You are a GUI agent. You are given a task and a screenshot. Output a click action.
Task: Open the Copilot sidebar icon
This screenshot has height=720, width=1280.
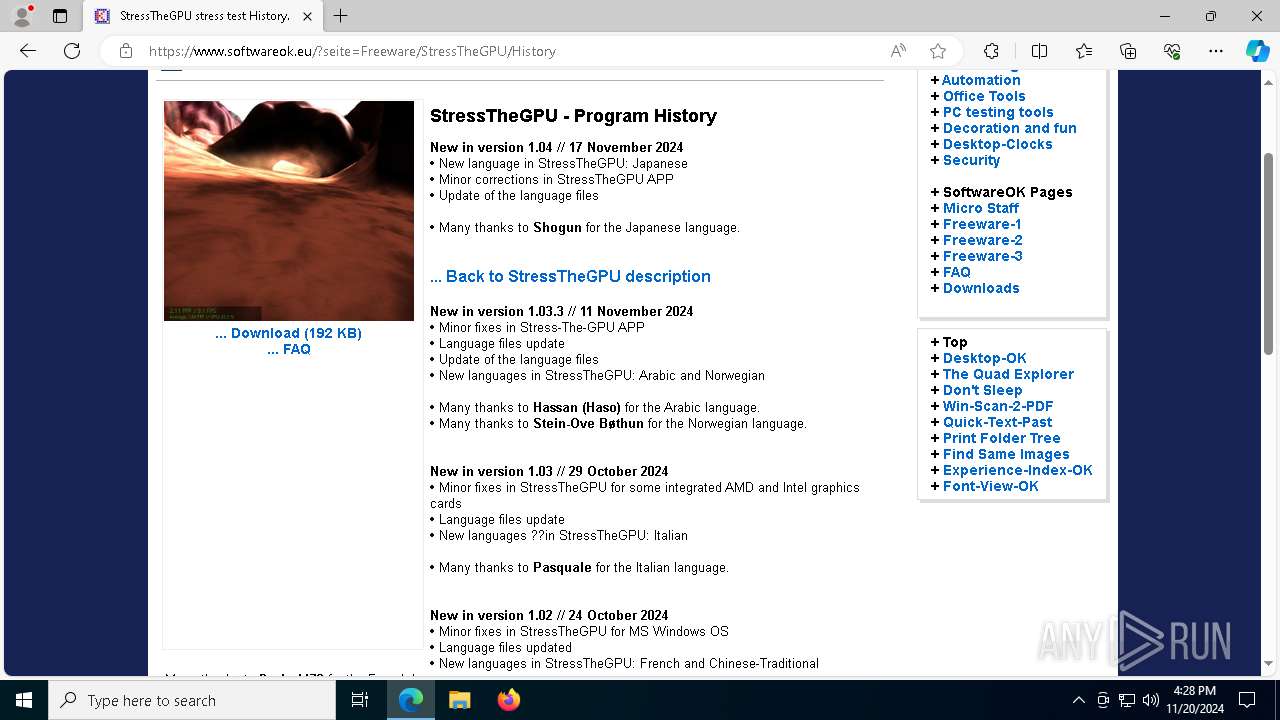1257,51
